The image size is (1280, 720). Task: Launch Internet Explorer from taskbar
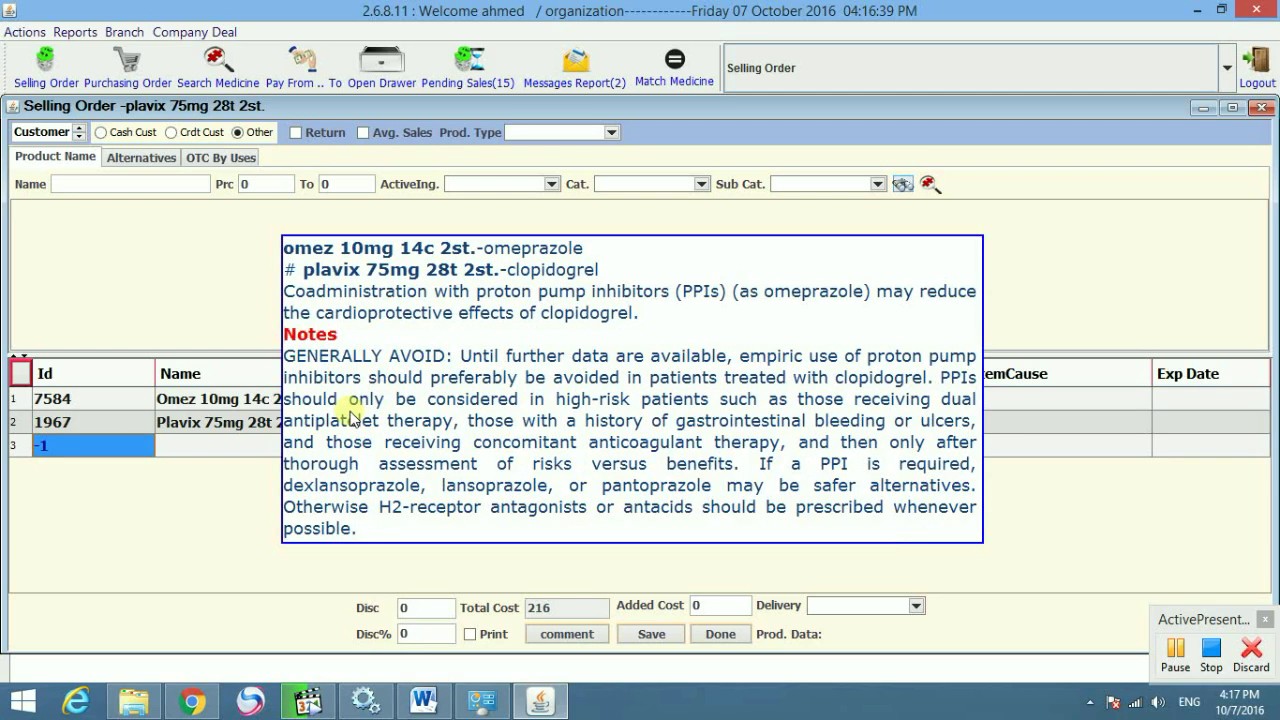76,702
